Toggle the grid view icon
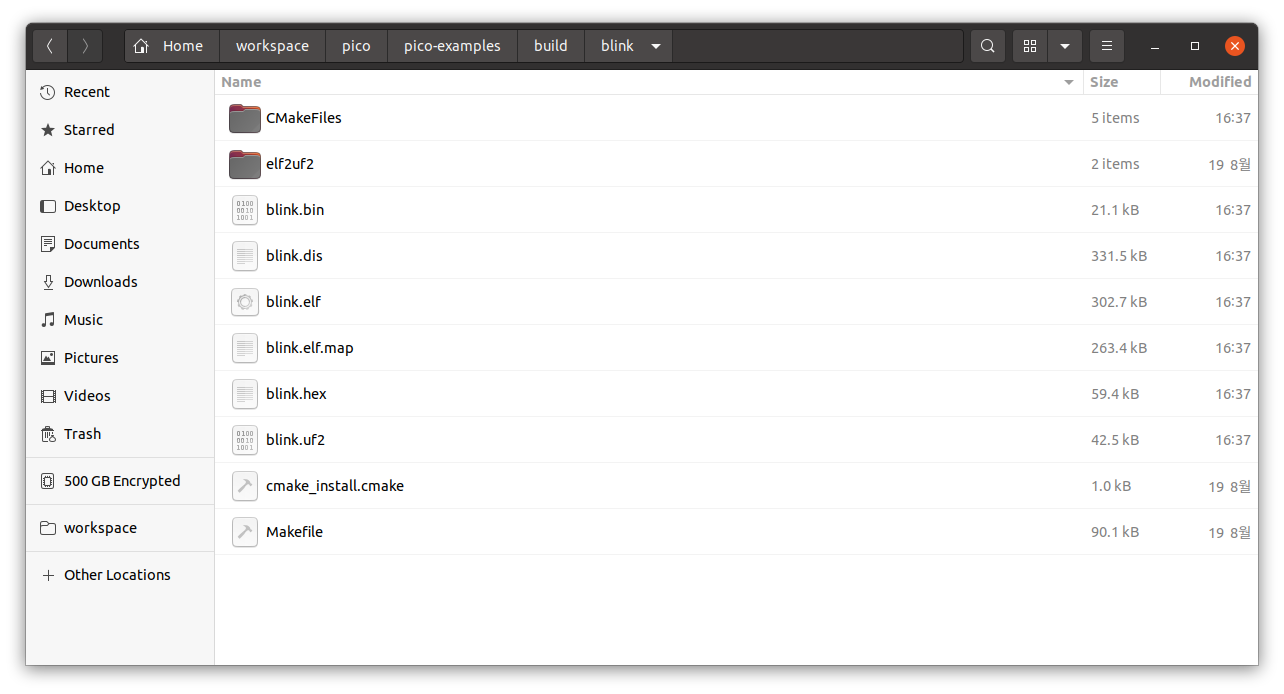This screenshot has height=694, width=1284. 1030,46
